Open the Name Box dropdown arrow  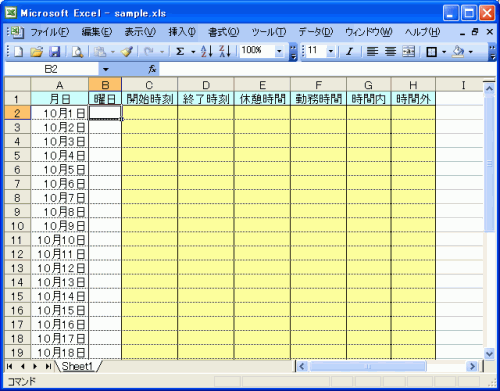[106, 69]
